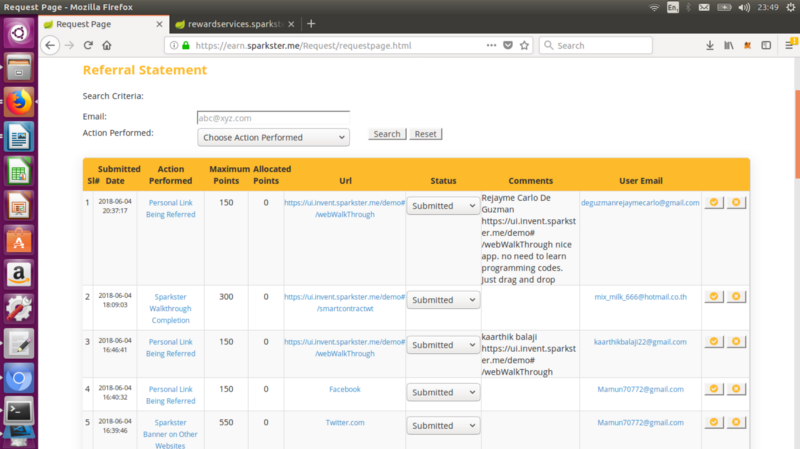Close the Request Page tab
Screen dimensions: 800x449
(159, 24)
